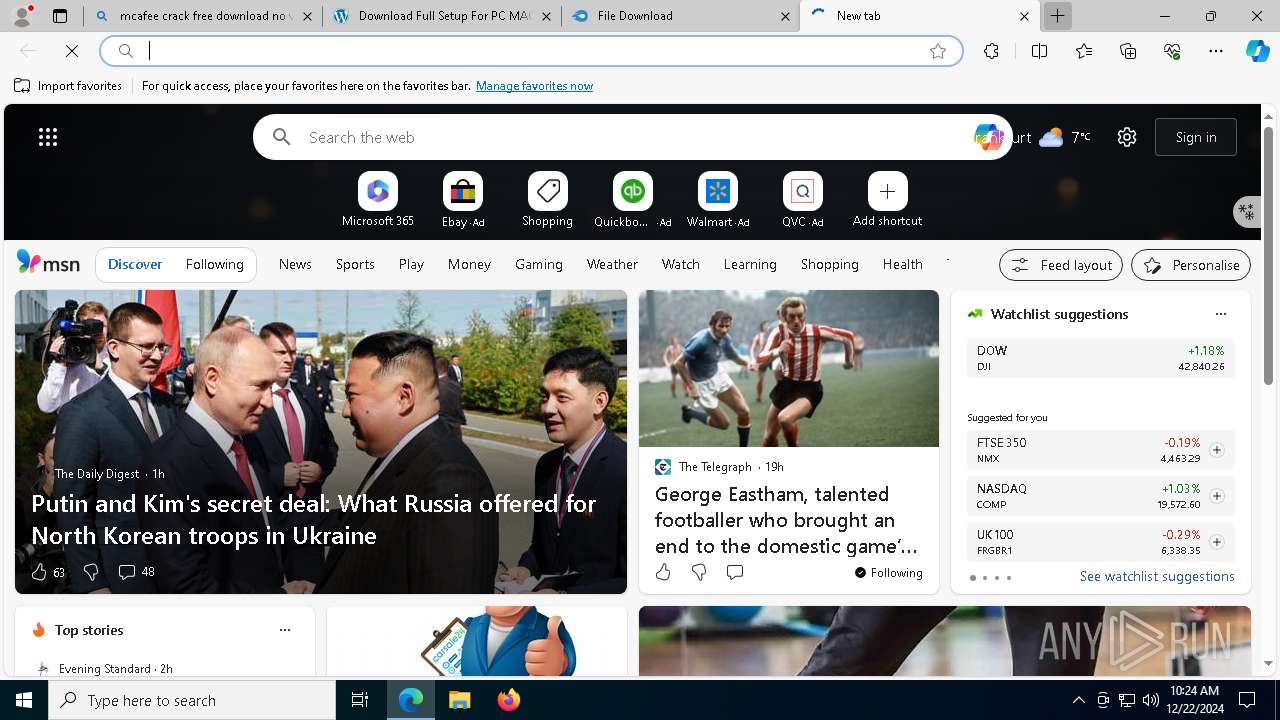Screen dimensions: 1280x720
Task: Toggle Following for The Telegraph
Action: pyautogui.click(x=889, y=573)
